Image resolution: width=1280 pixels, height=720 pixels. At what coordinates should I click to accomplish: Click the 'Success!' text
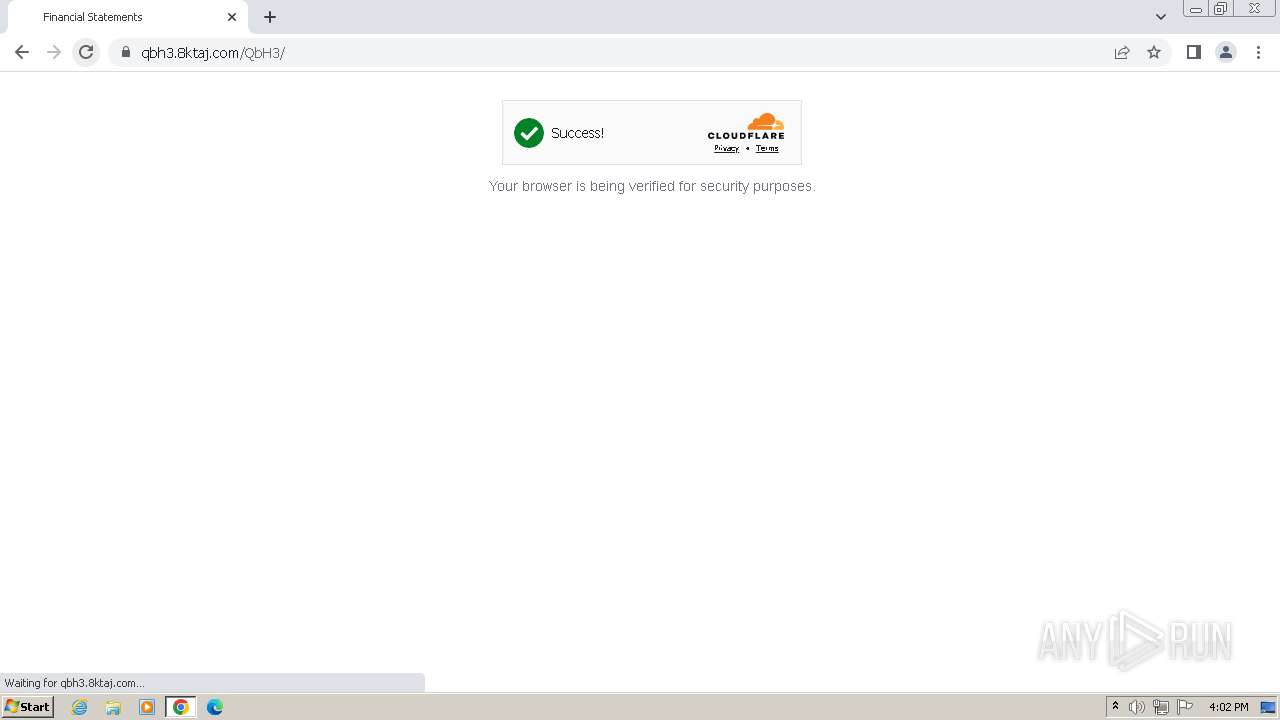577,133
